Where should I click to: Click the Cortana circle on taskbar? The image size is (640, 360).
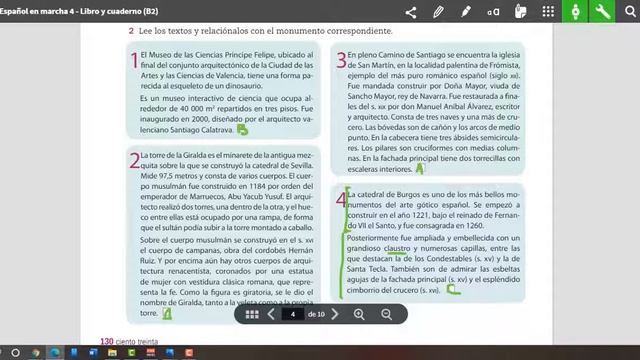[16, 353]
